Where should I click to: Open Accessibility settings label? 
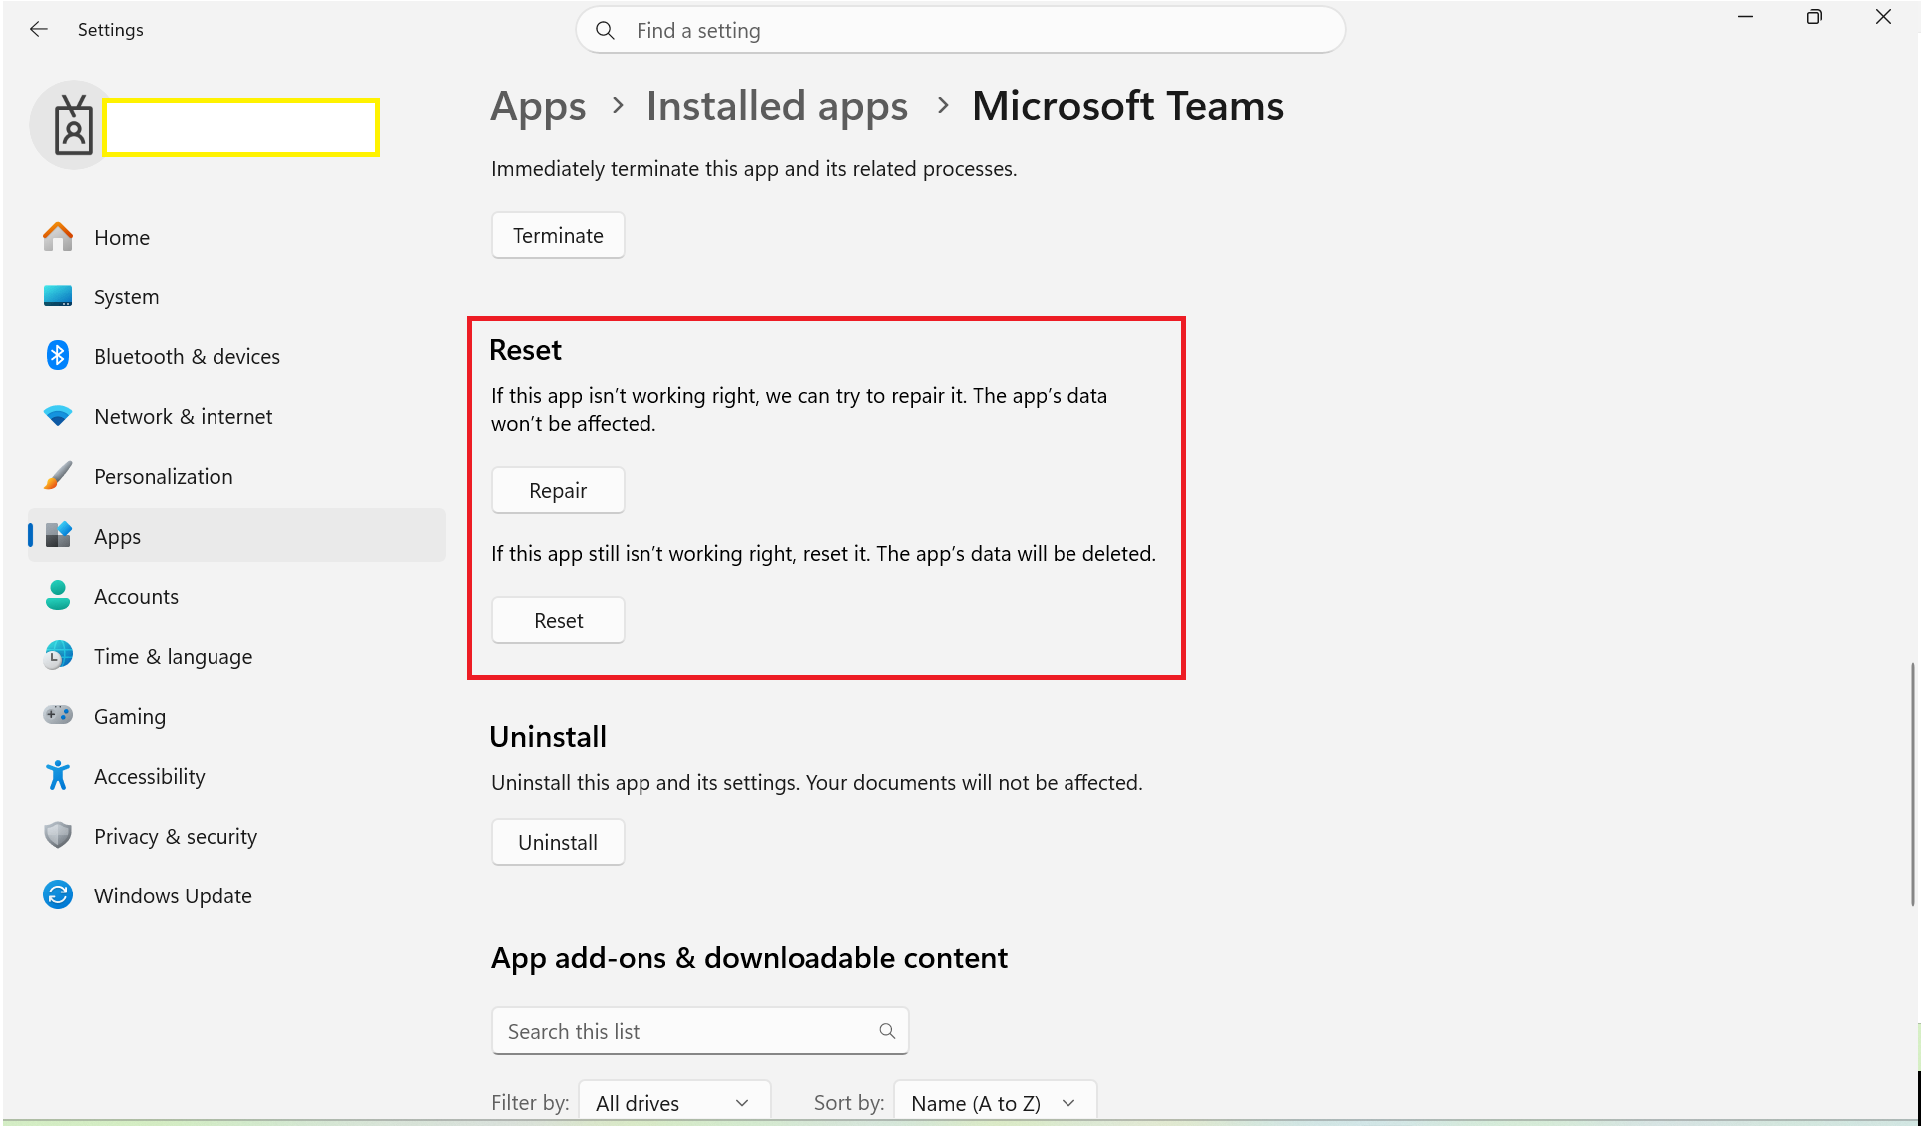pos(150,776)
